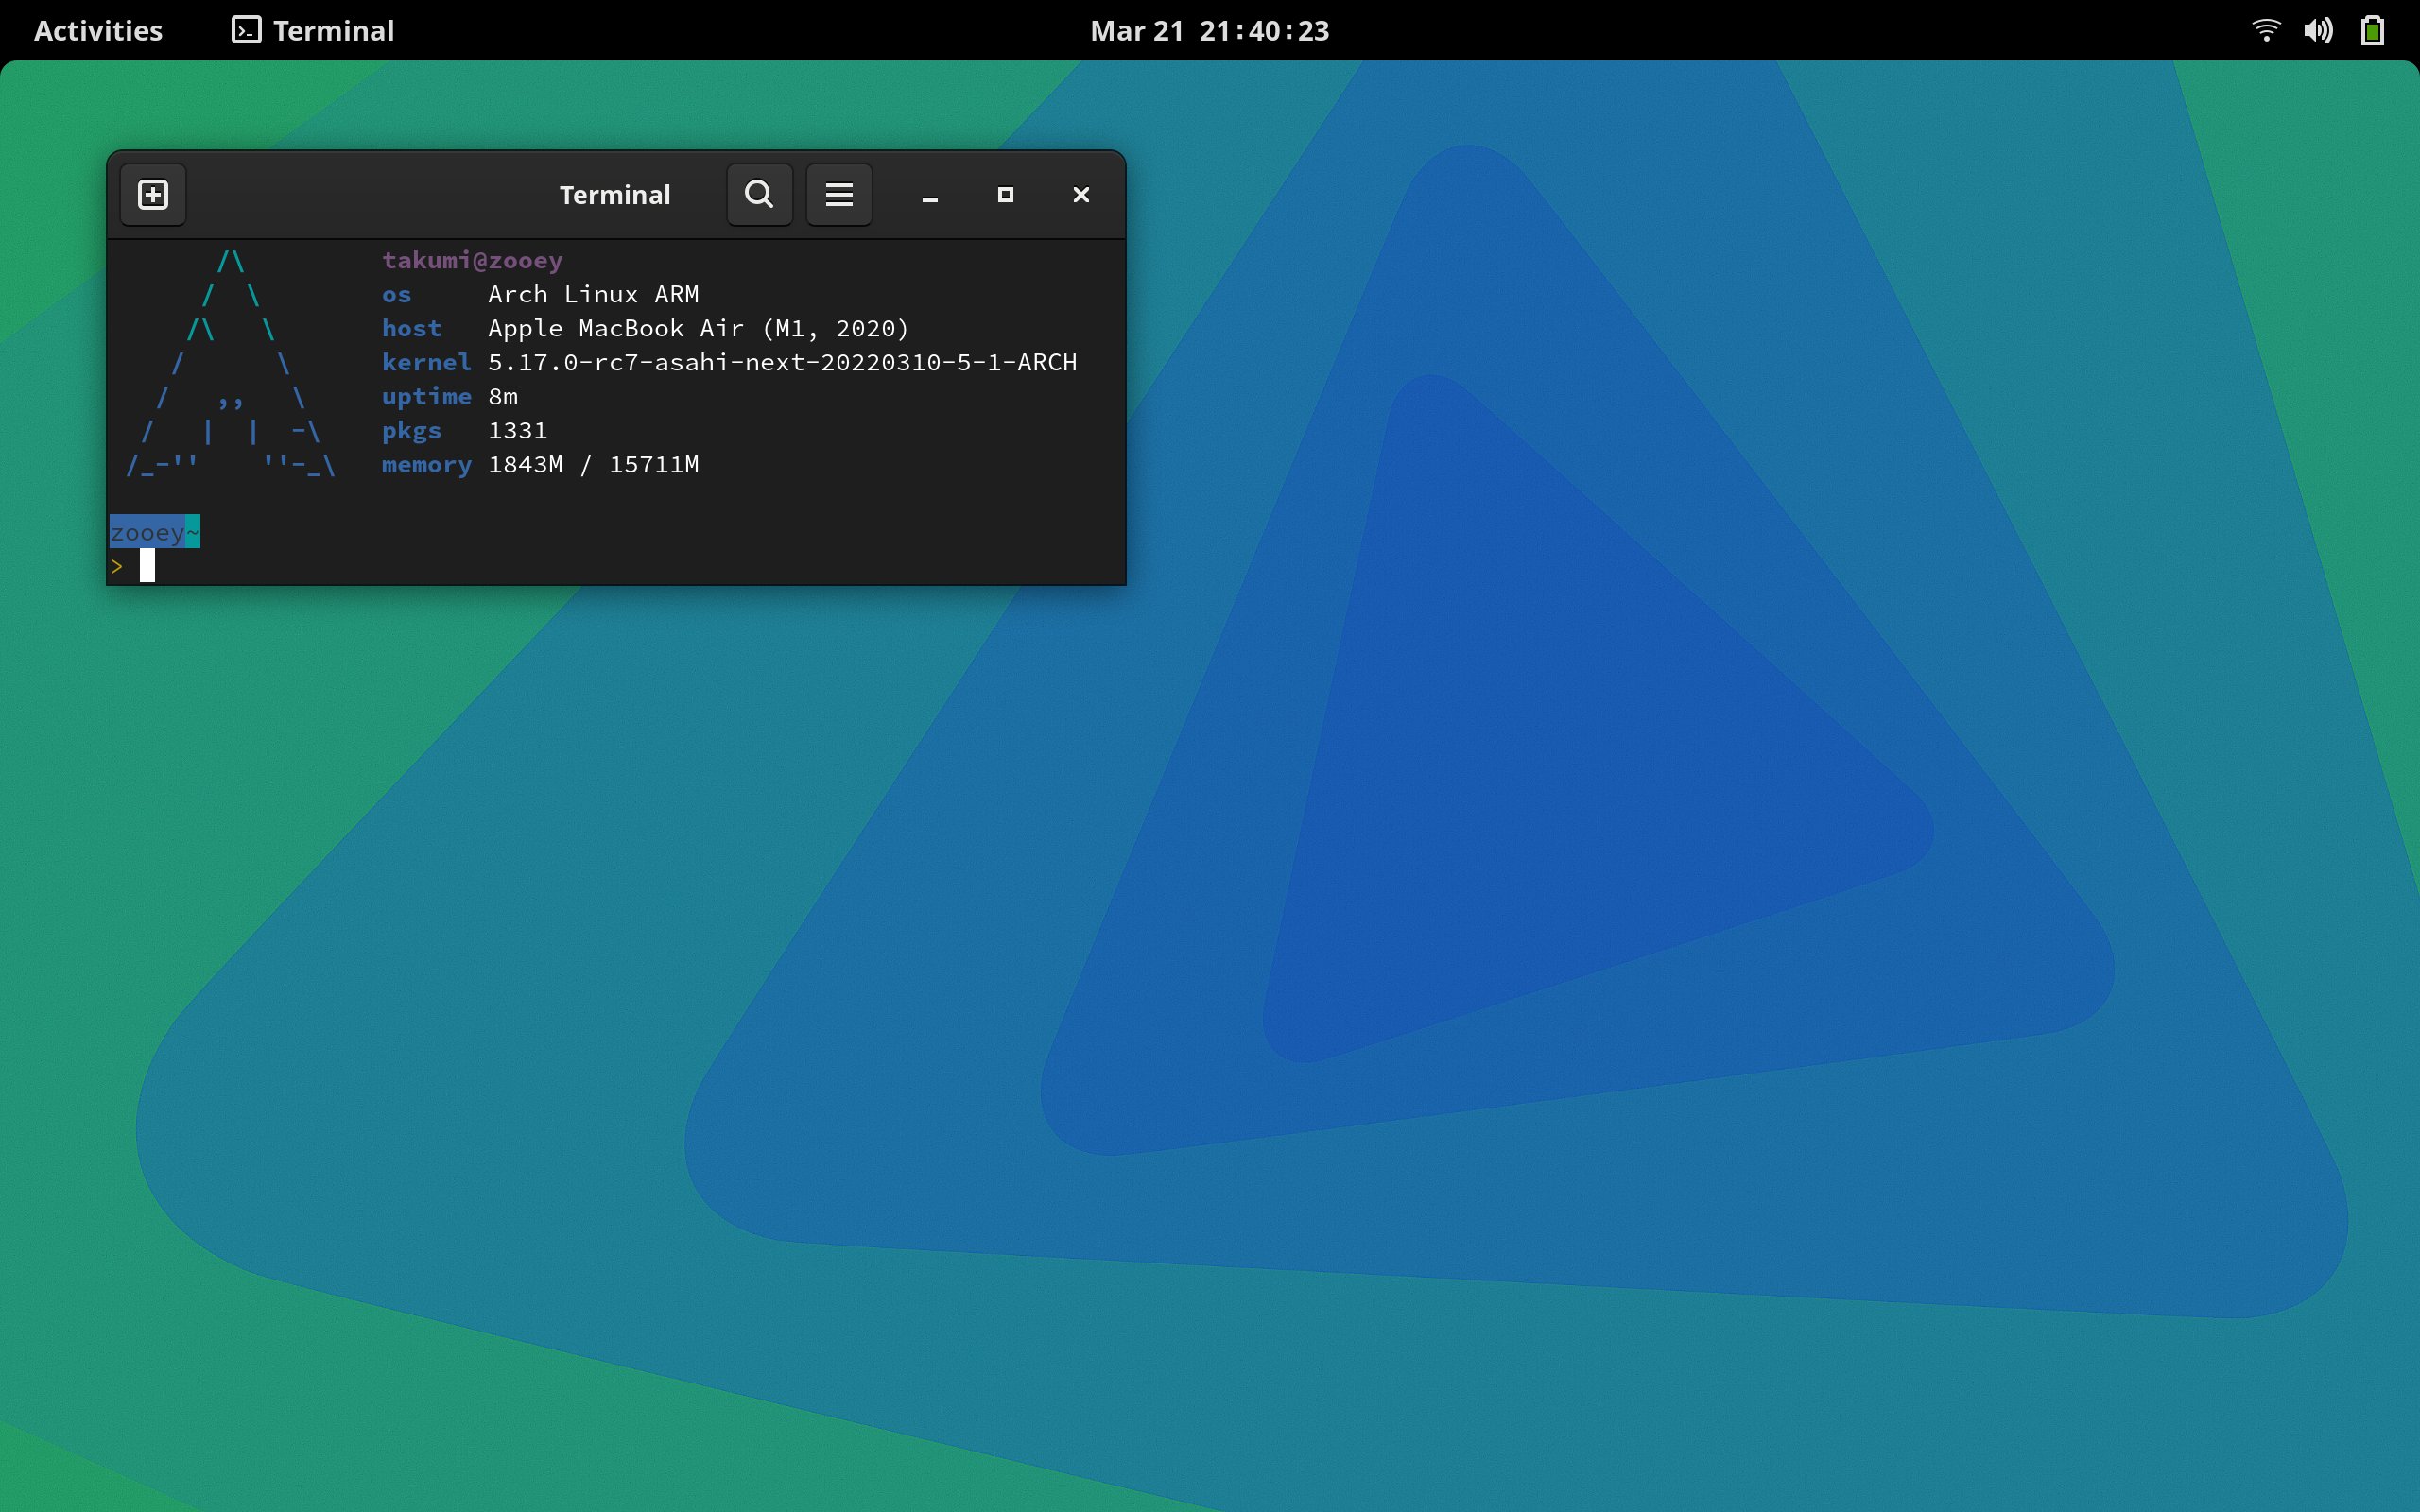The width and height of the screenshot is (2420, 1512).
Task: Click the terminal cursor at the prompt
Action: (x=147, y=566)
